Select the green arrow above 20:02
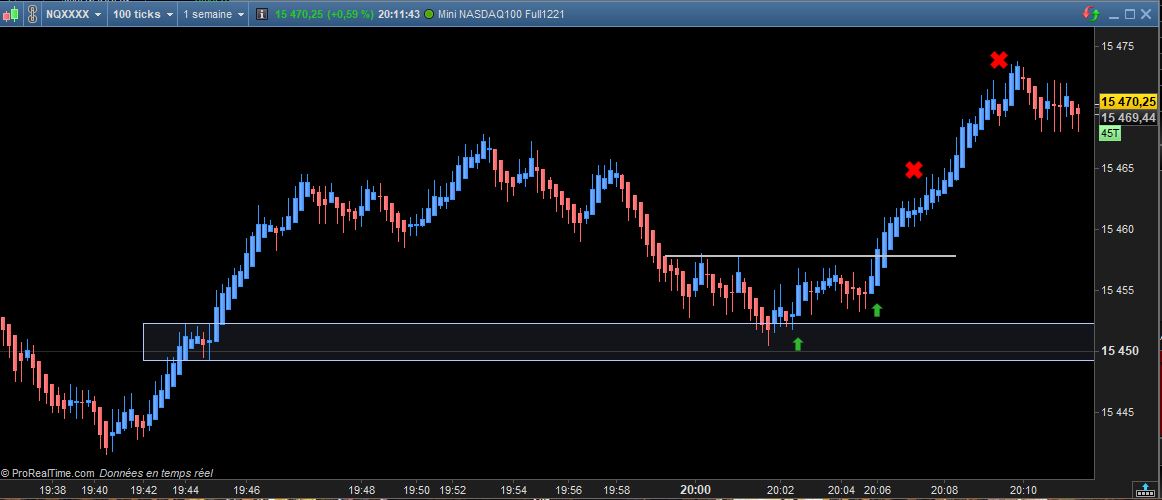 [797, 344]
